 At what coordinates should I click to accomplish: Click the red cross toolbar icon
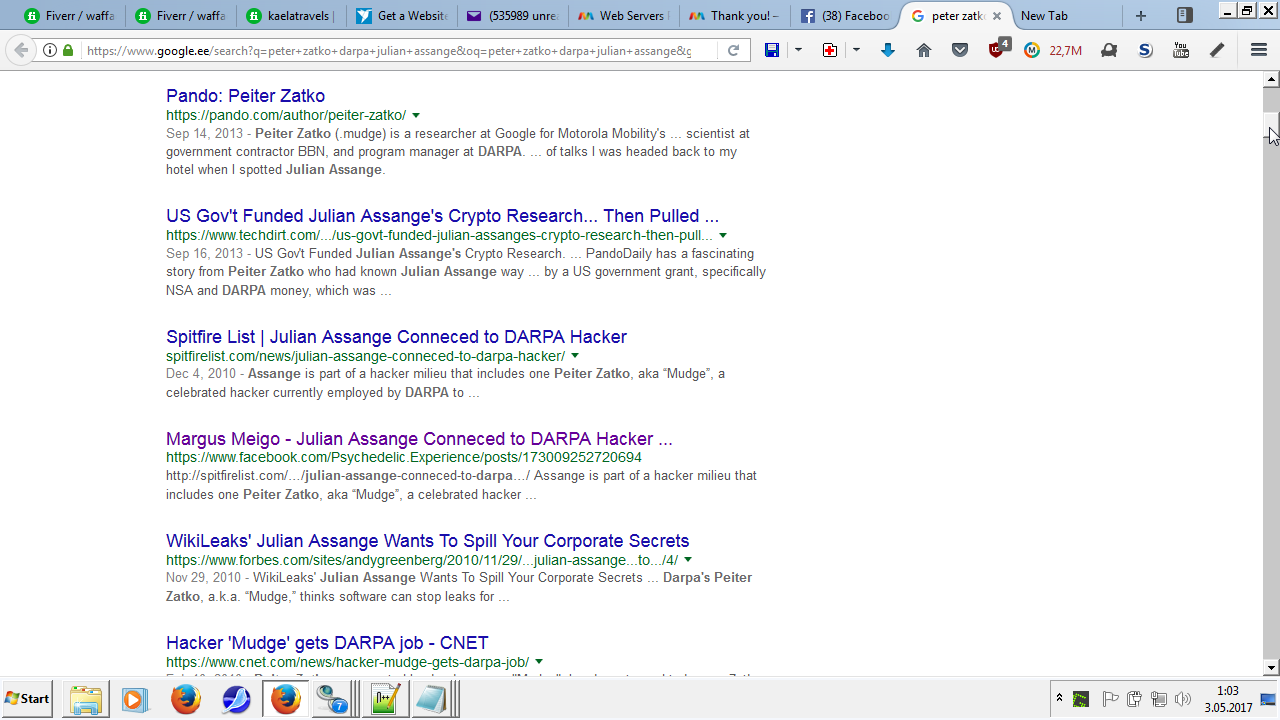pyautogui.click(x=830, y=50)
